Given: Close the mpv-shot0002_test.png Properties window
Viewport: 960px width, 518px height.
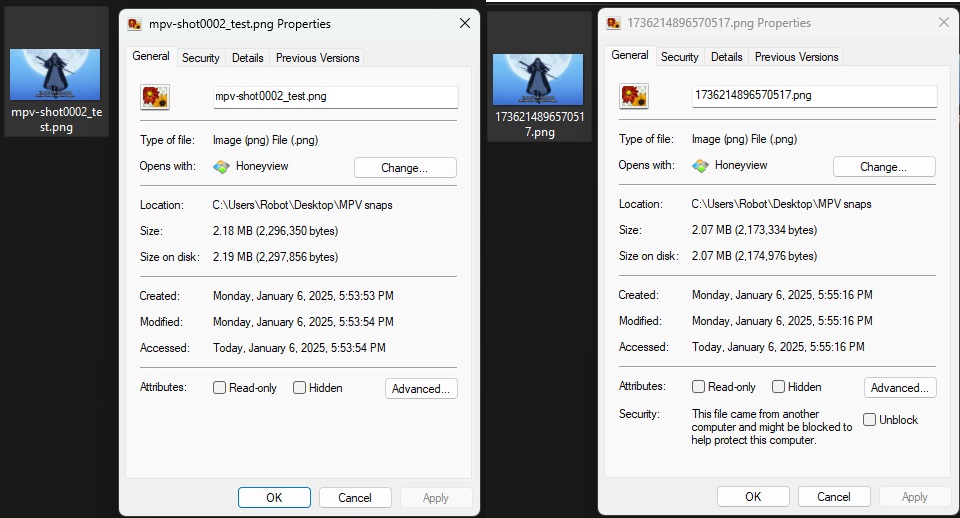Looking at the screenshot, I should (x=465, y=24).
